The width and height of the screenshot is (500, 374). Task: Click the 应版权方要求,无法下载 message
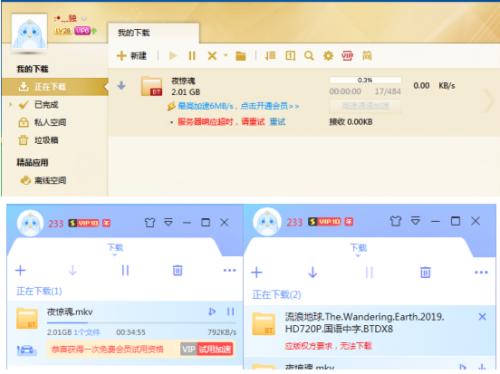328,346
